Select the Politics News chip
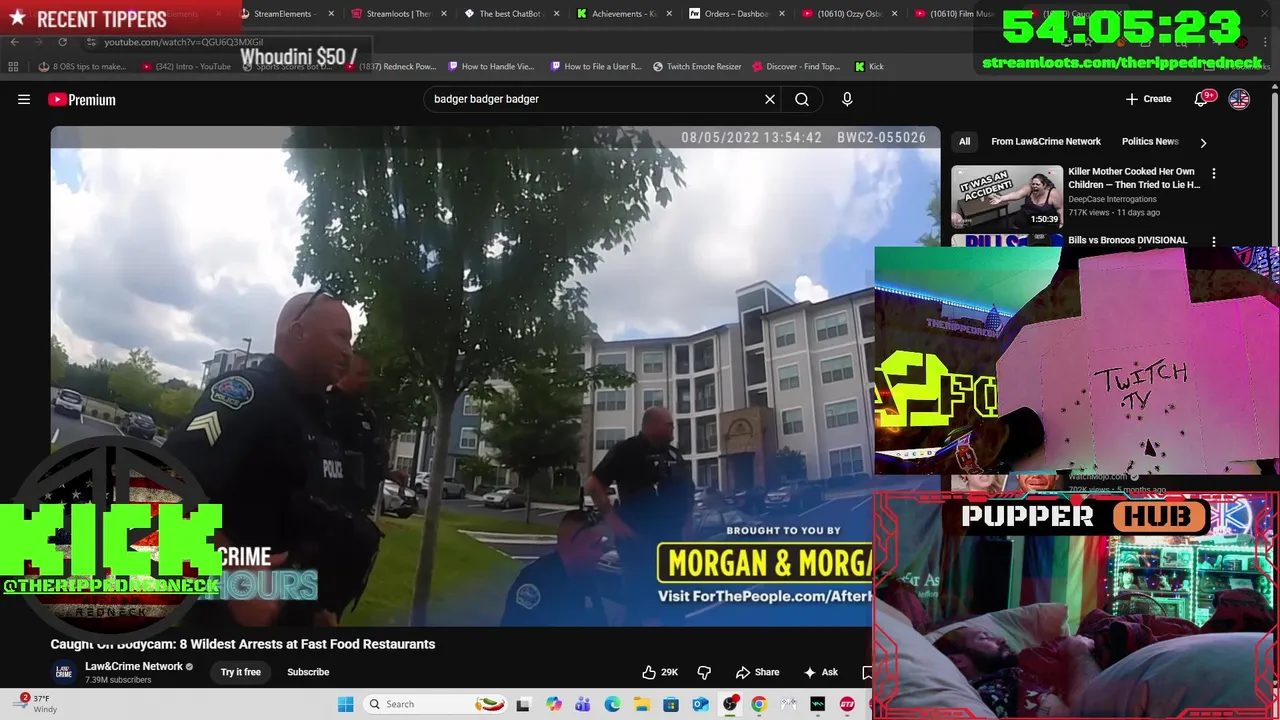This screenshot has width=1280, height=720. point(1150,142)
